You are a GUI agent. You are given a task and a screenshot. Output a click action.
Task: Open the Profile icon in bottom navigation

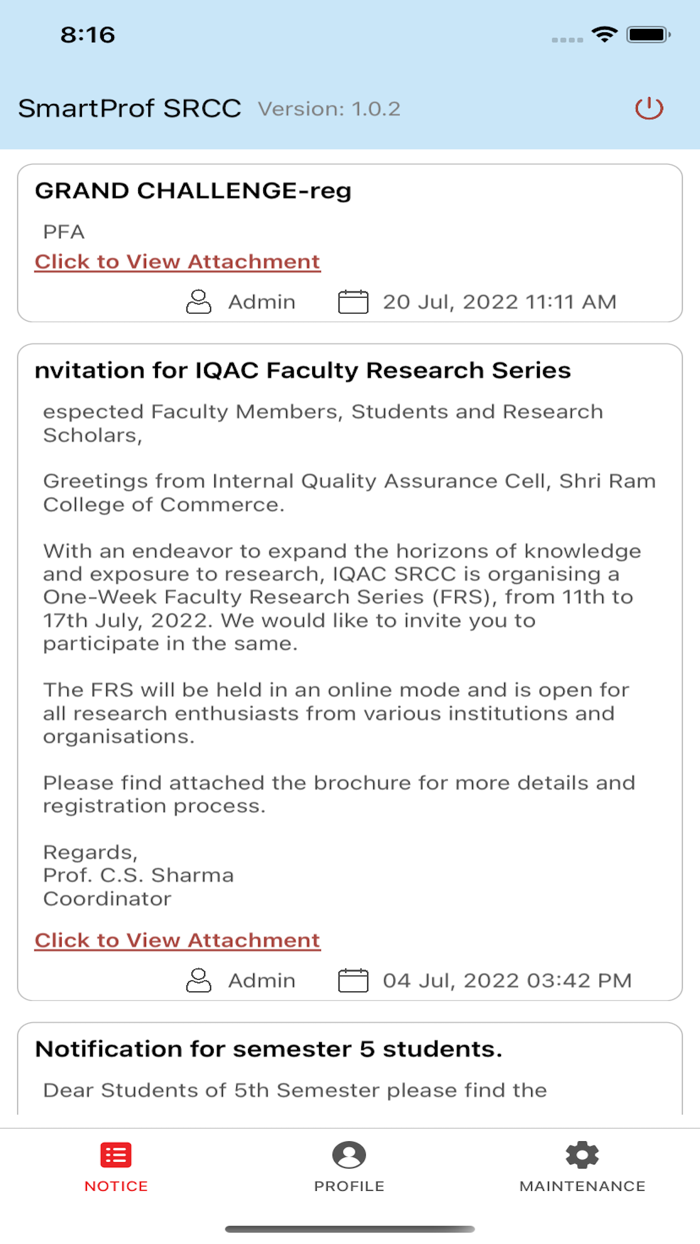tap(349, 1154)
